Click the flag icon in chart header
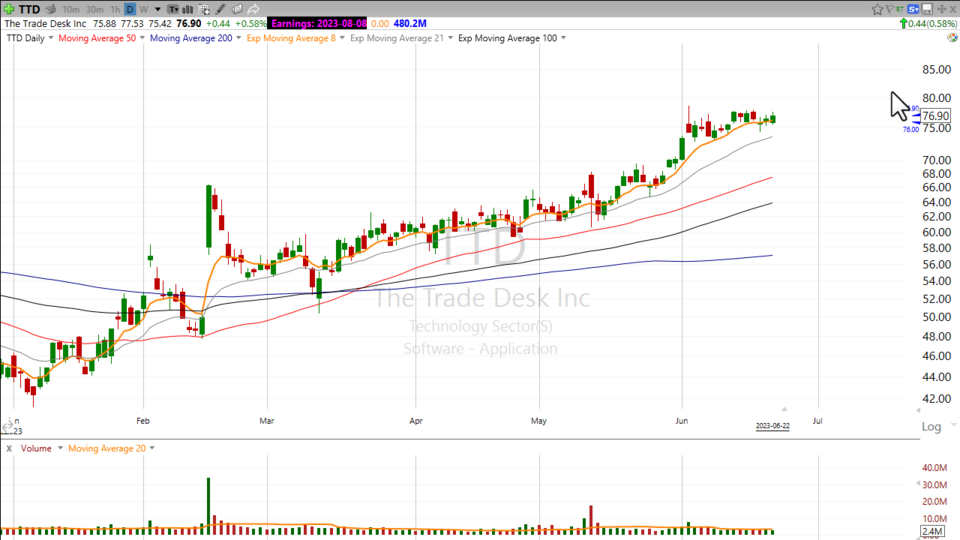 [890, 9]
